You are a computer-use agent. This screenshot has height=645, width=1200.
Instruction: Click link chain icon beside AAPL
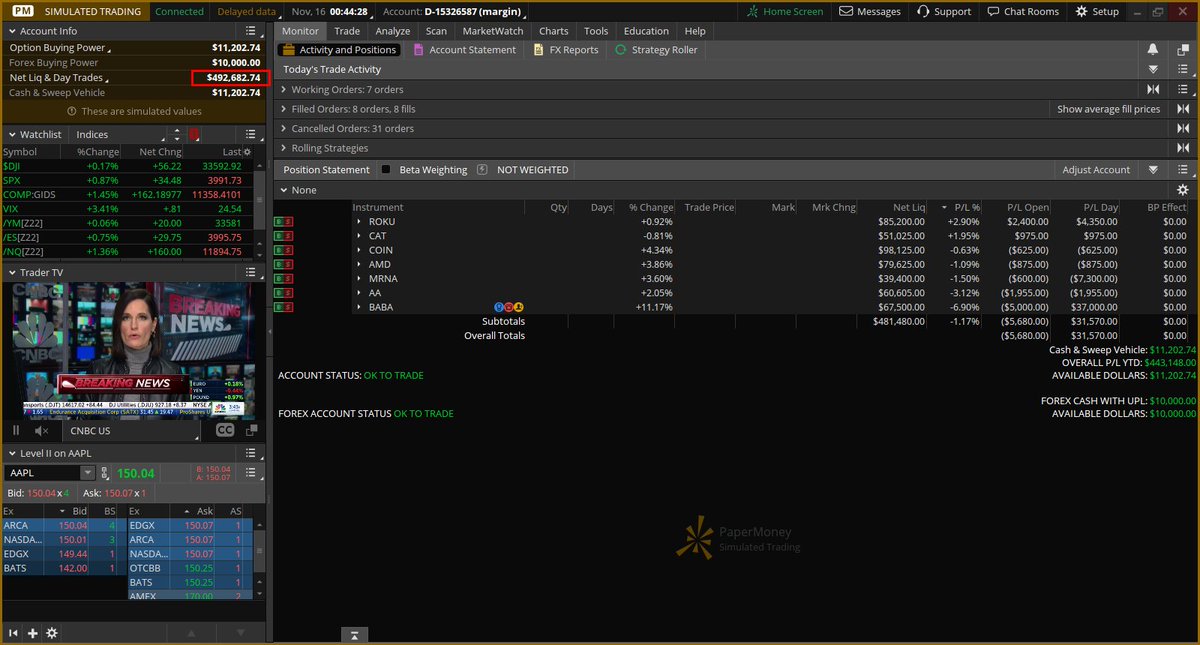[106, 473]
